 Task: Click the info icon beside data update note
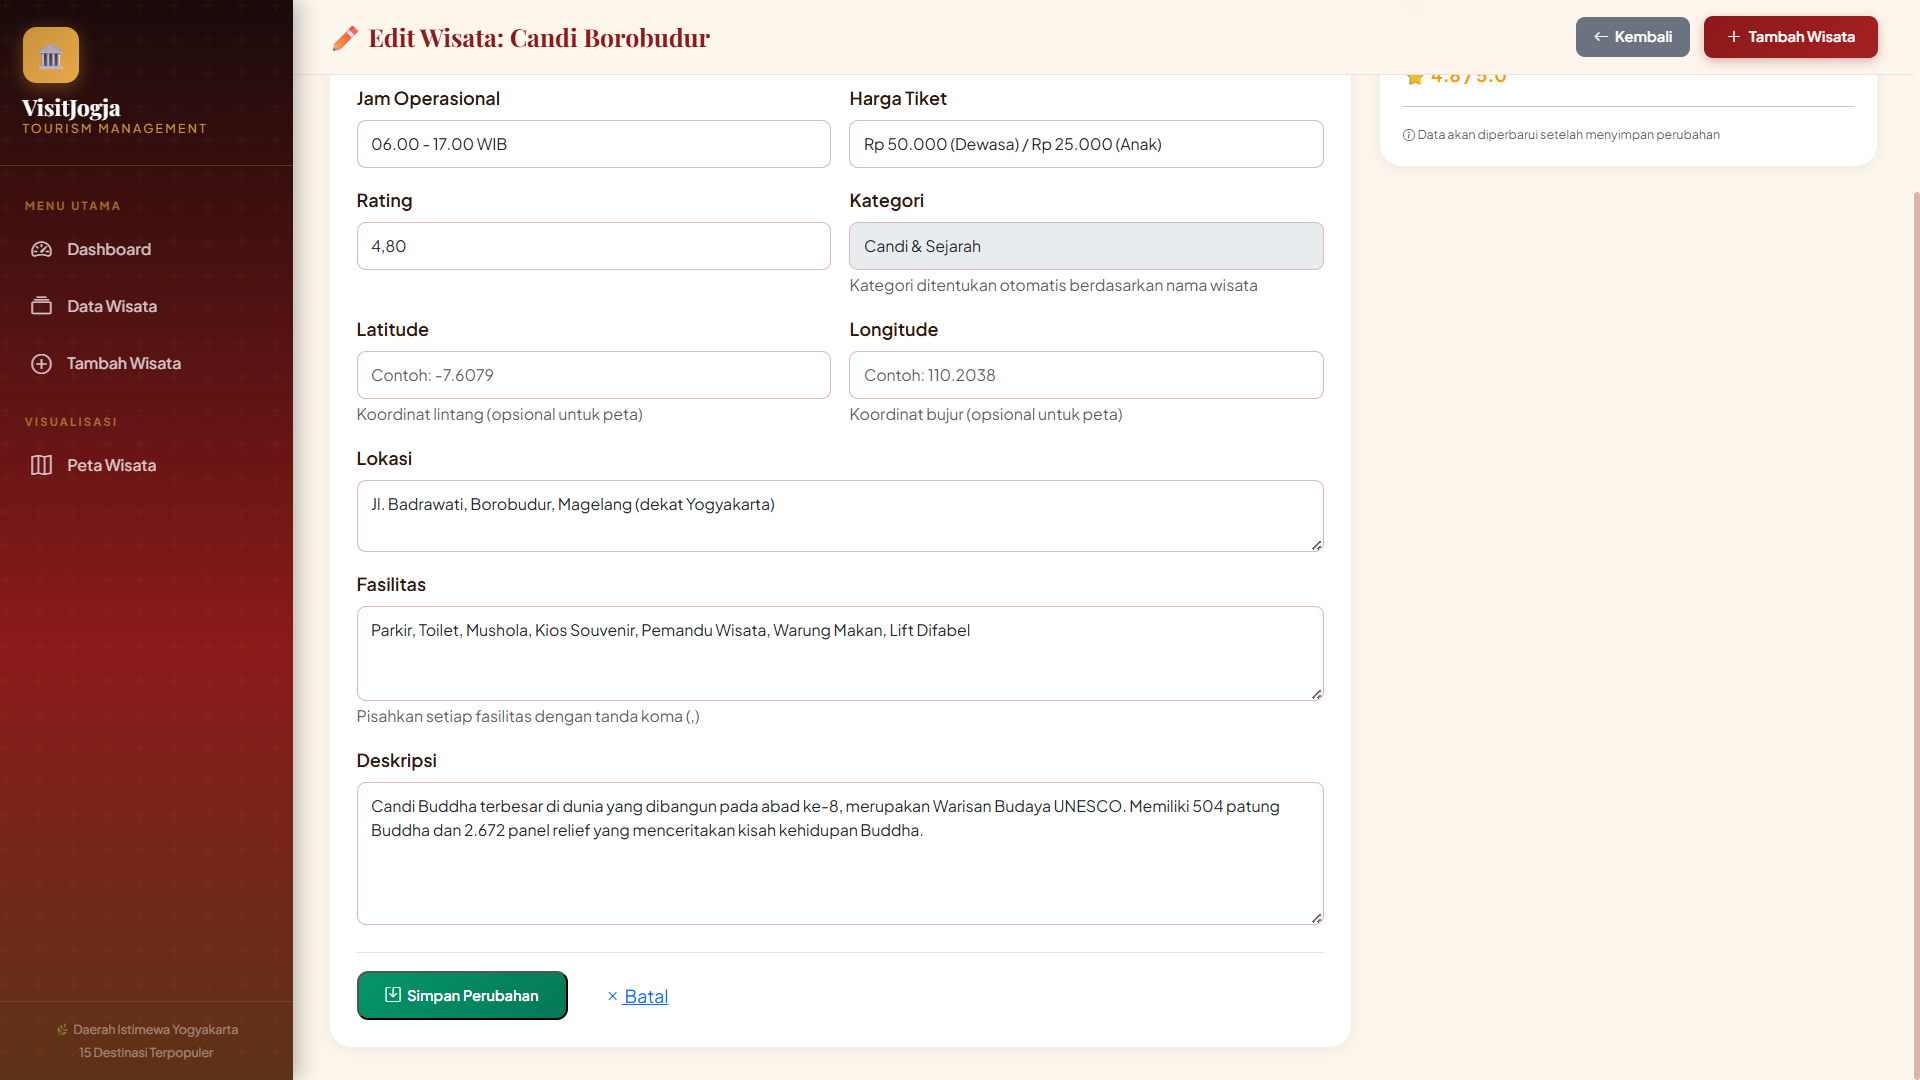(x=1408, y=135)
